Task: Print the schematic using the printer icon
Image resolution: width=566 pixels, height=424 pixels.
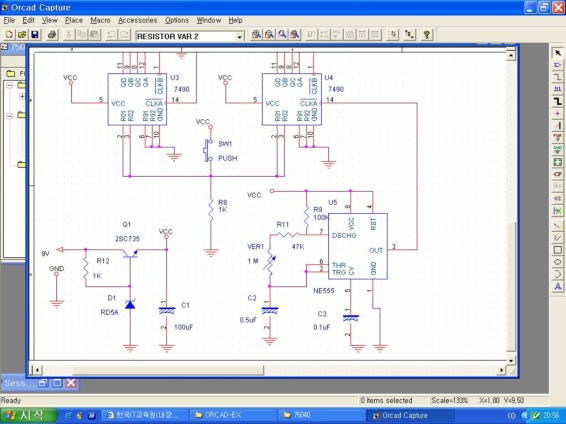Action: (x=52, y=35)
